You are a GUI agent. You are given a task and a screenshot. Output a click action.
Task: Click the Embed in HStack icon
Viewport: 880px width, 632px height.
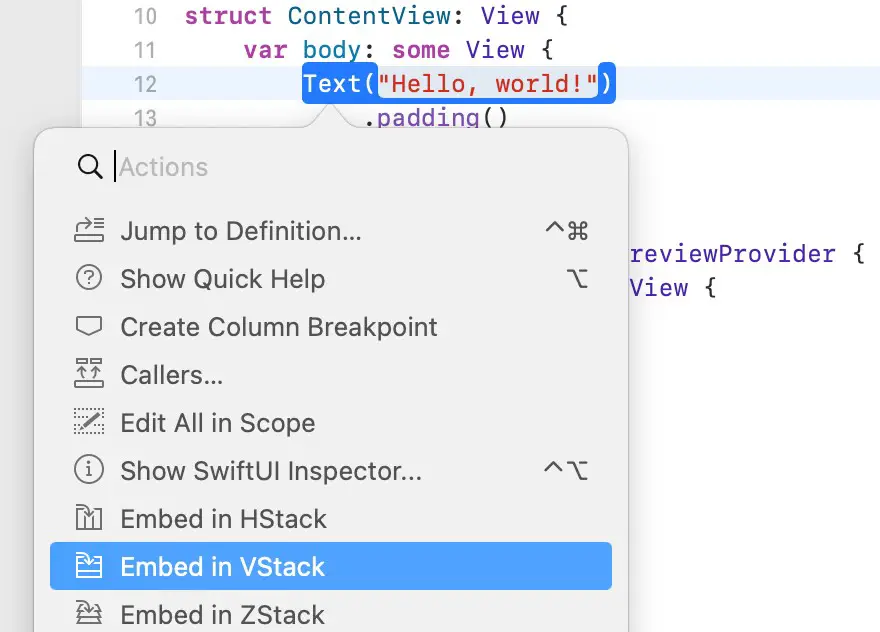pyautogui.click(x=89, y=518)
